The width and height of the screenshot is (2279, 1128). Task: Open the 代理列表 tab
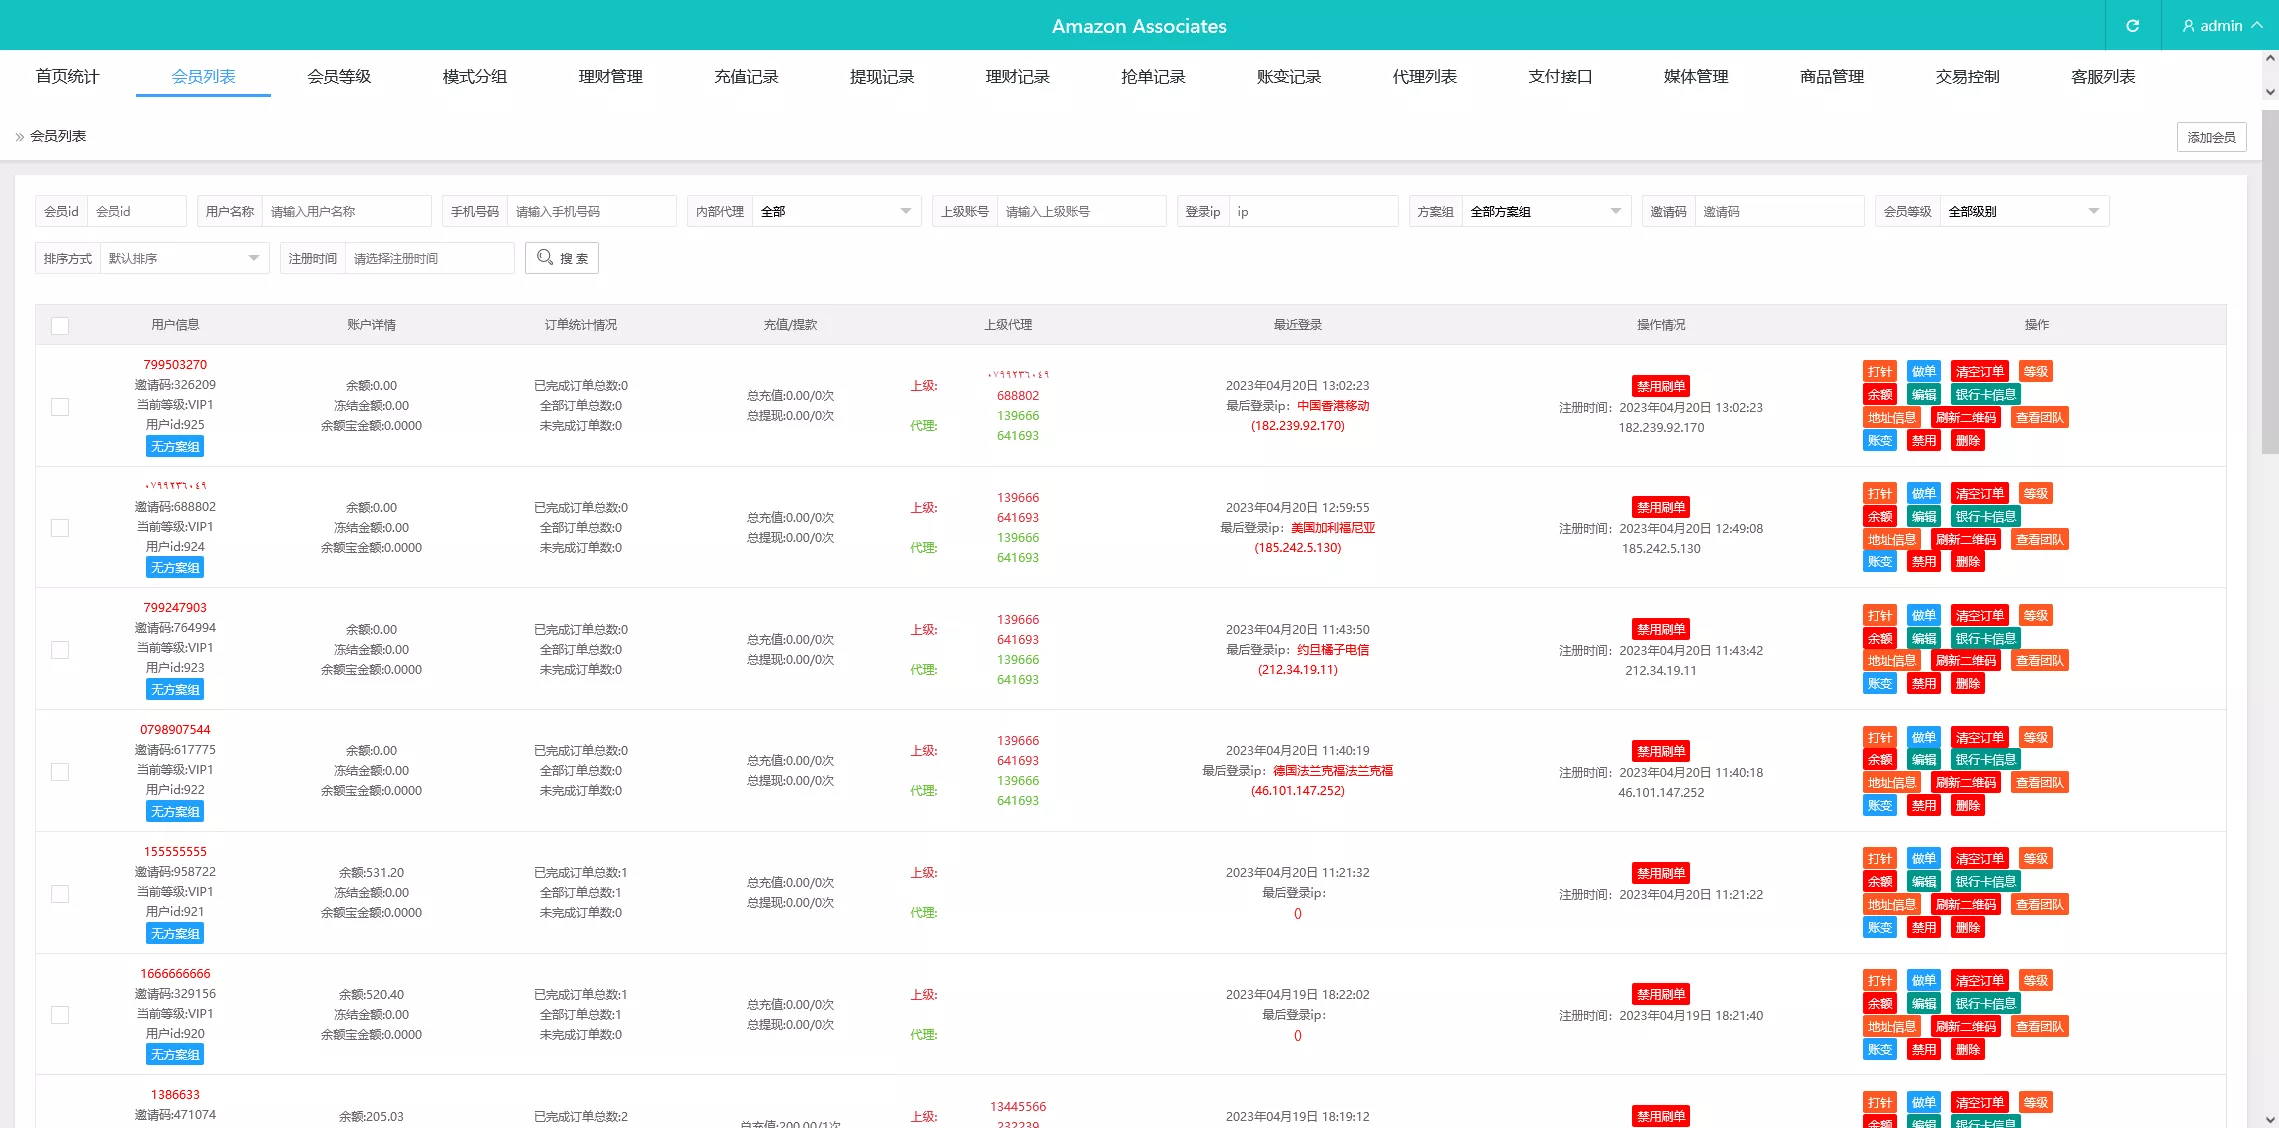(1424, 76)
